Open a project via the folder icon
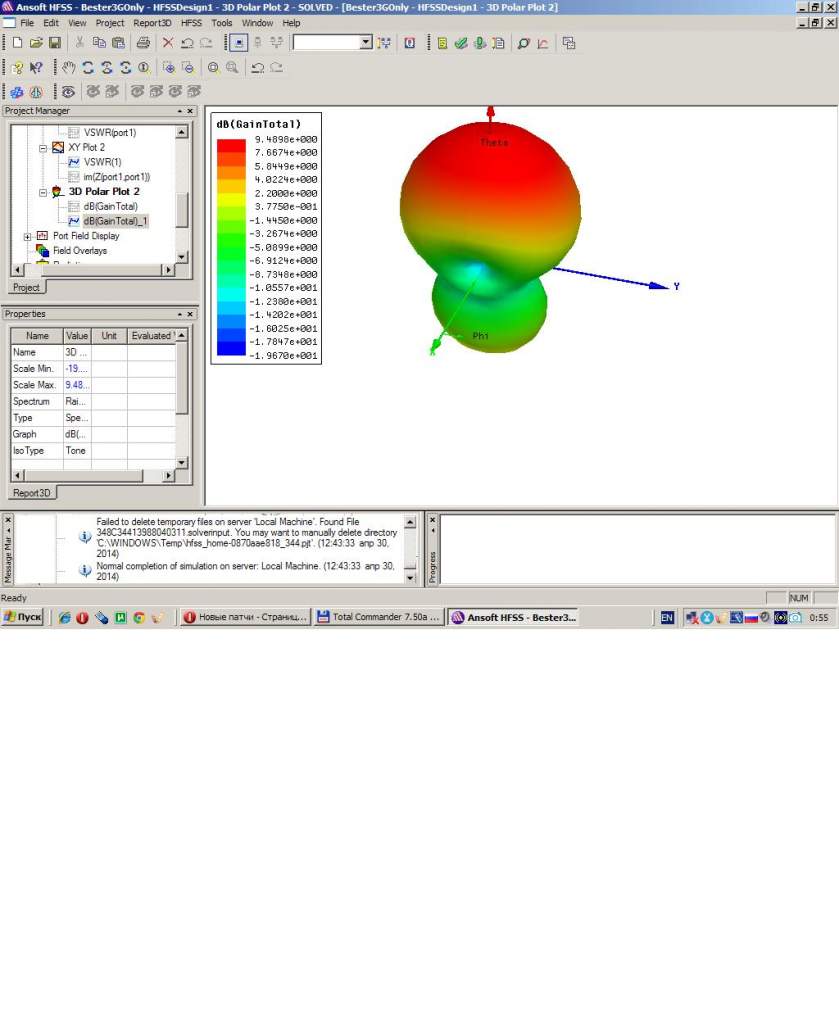 pyautogui.click(x=36, y=43)
